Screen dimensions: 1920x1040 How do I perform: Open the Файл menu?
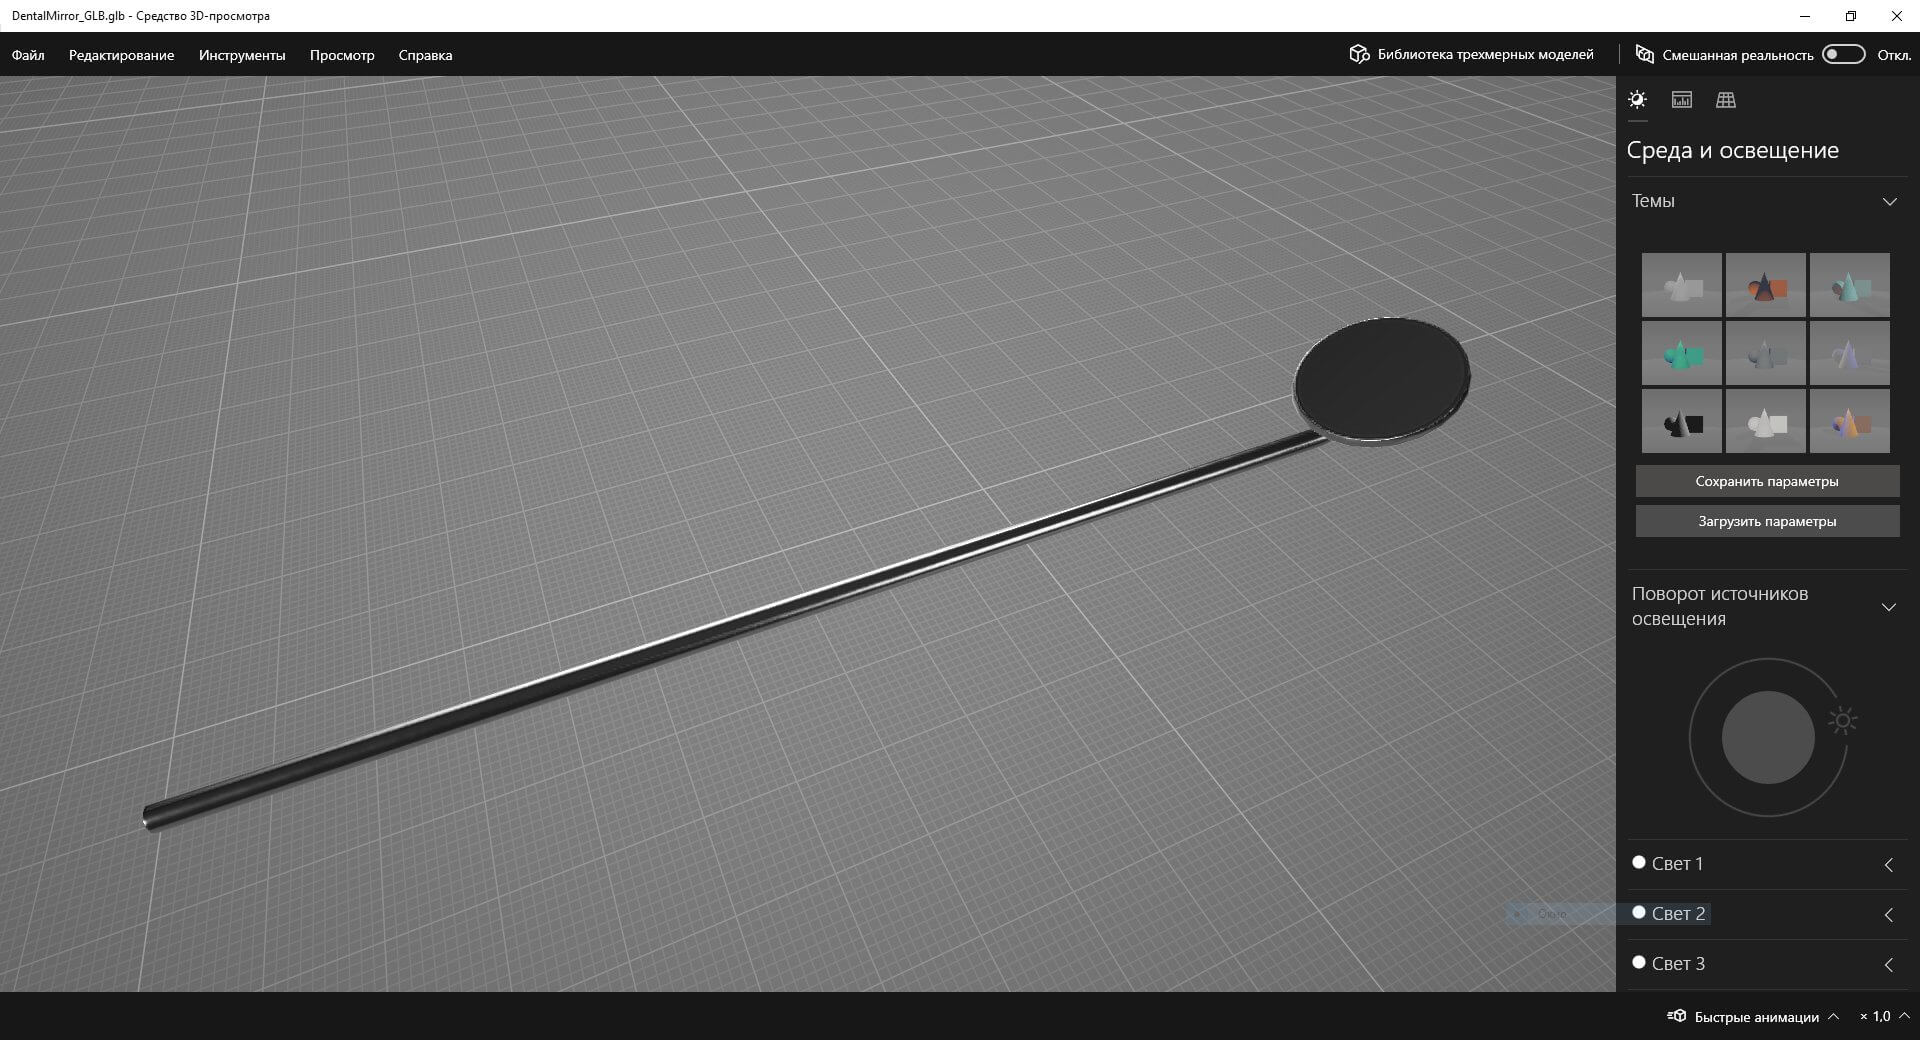(28, 55)
